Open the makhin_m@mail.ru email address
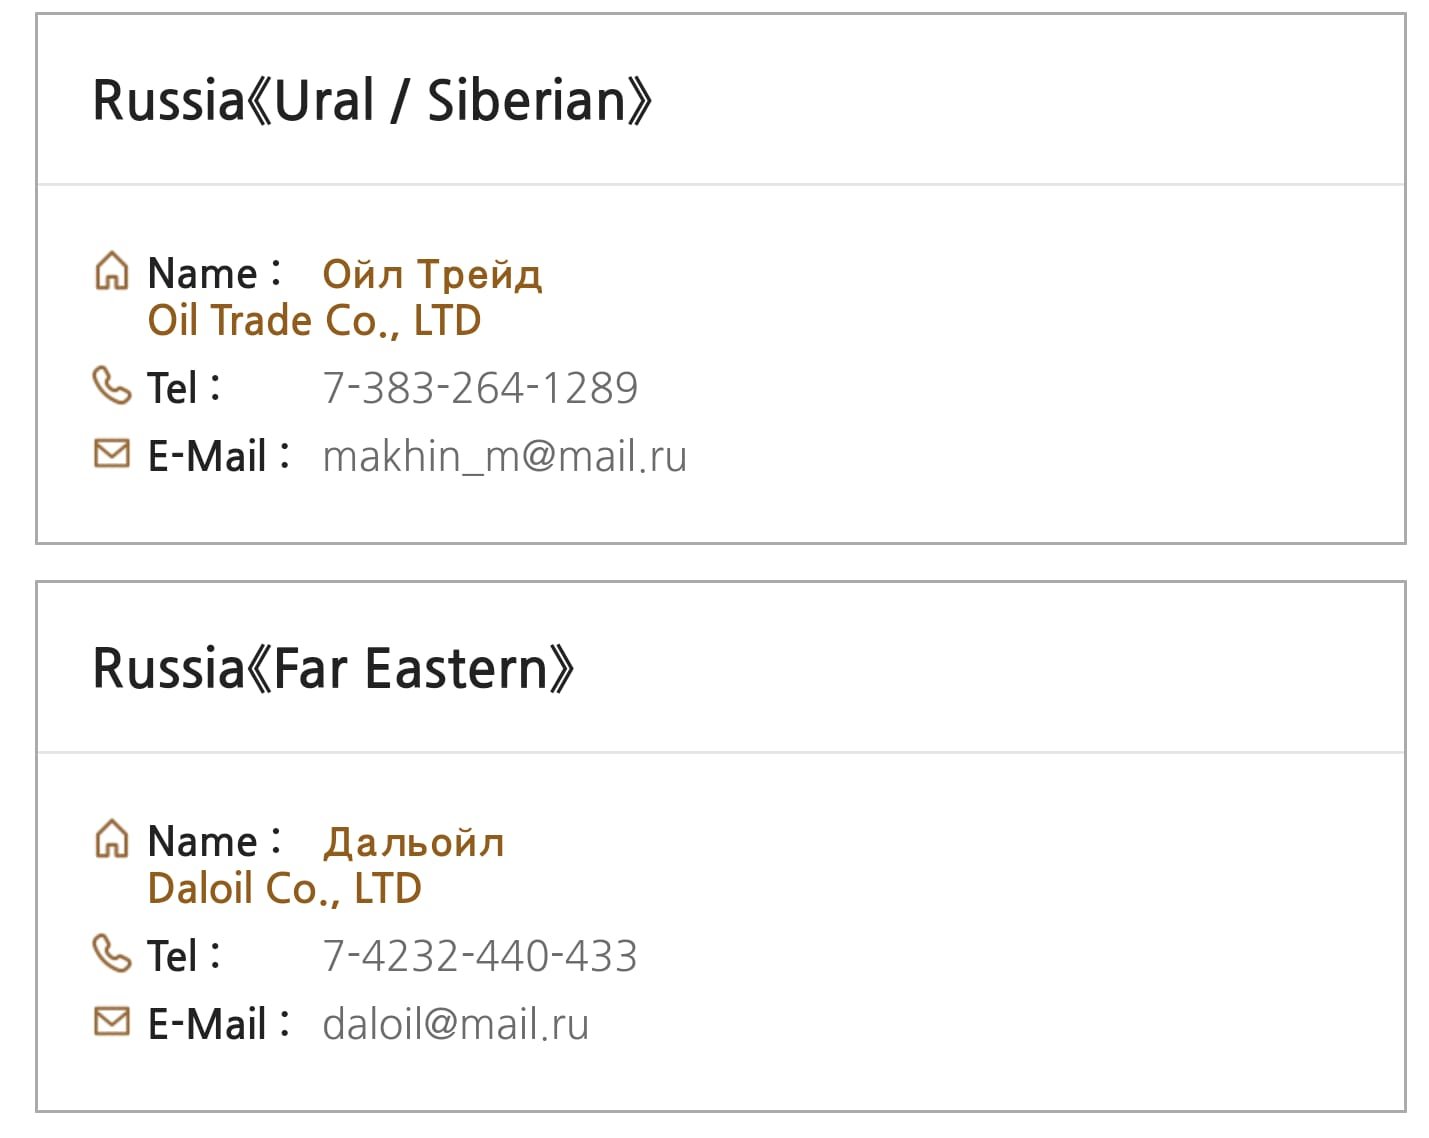 tap(505, 456)
